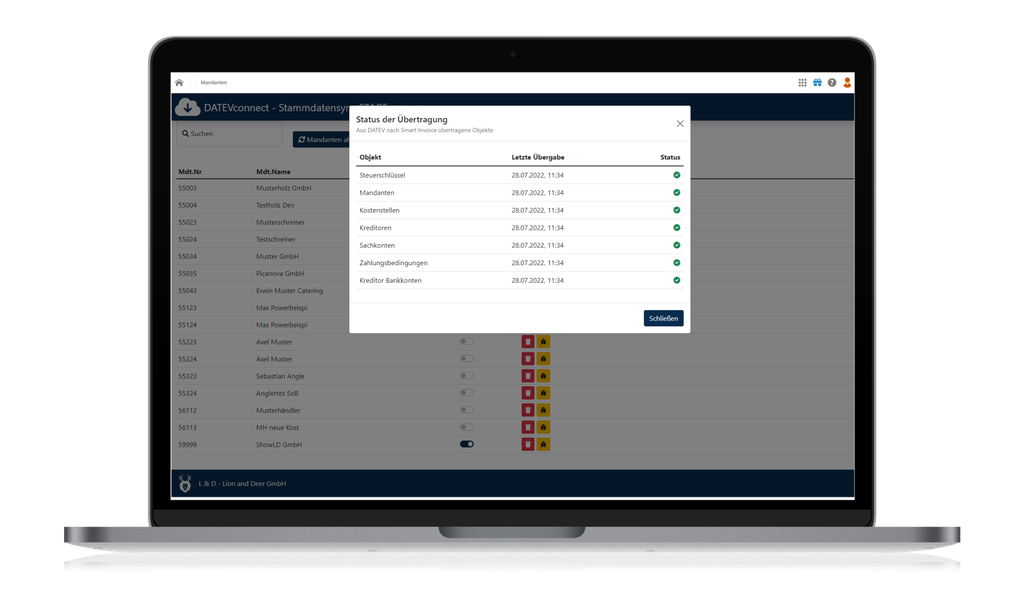Click the deer logo in the footer
The width and height of the screenshot is (1024, 589).
coord(185,483)
